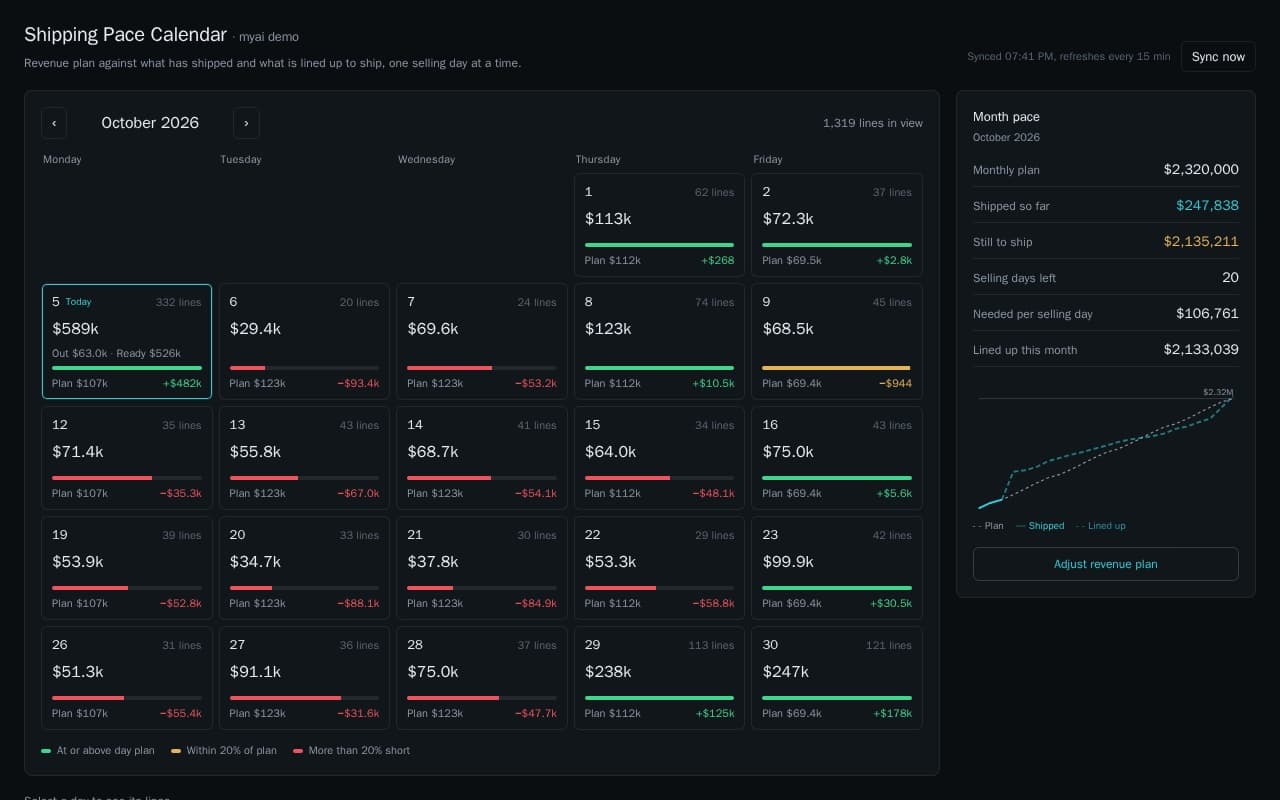Click the Still to ship value $2,135,211

(x=1201, y=242)
